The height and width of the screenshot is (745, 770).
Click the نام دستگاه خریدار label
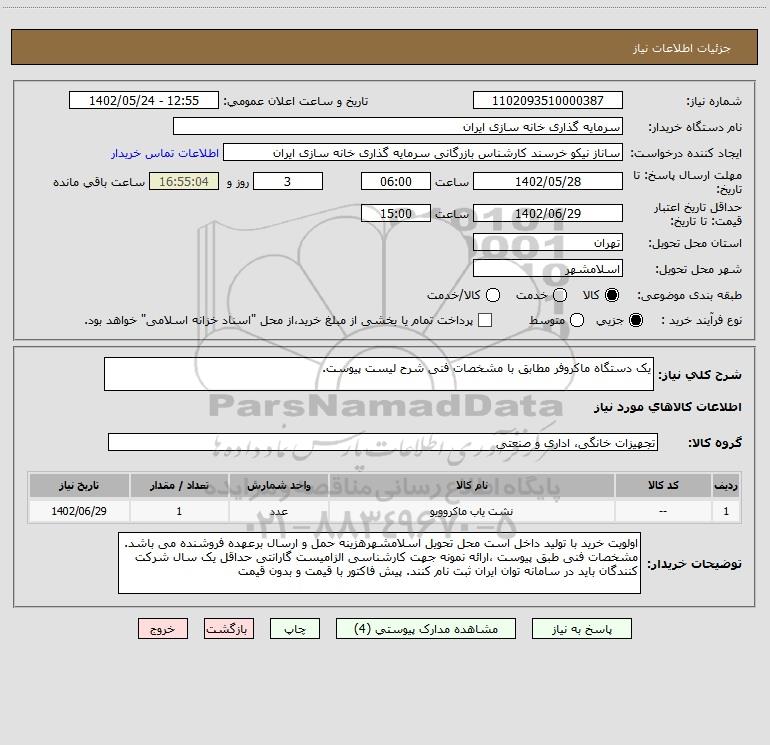tap(695, 127)
